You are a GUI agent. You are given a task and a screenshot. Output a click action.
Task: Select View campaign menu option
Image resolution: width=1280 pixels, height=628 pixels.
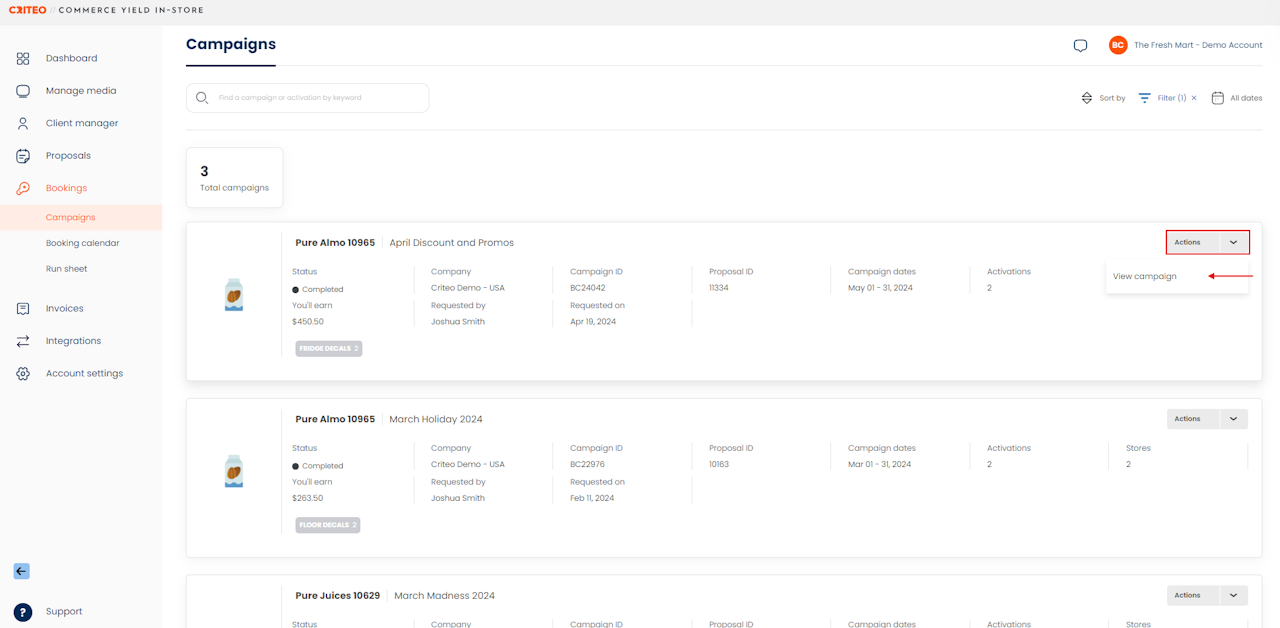[1145, 277]
